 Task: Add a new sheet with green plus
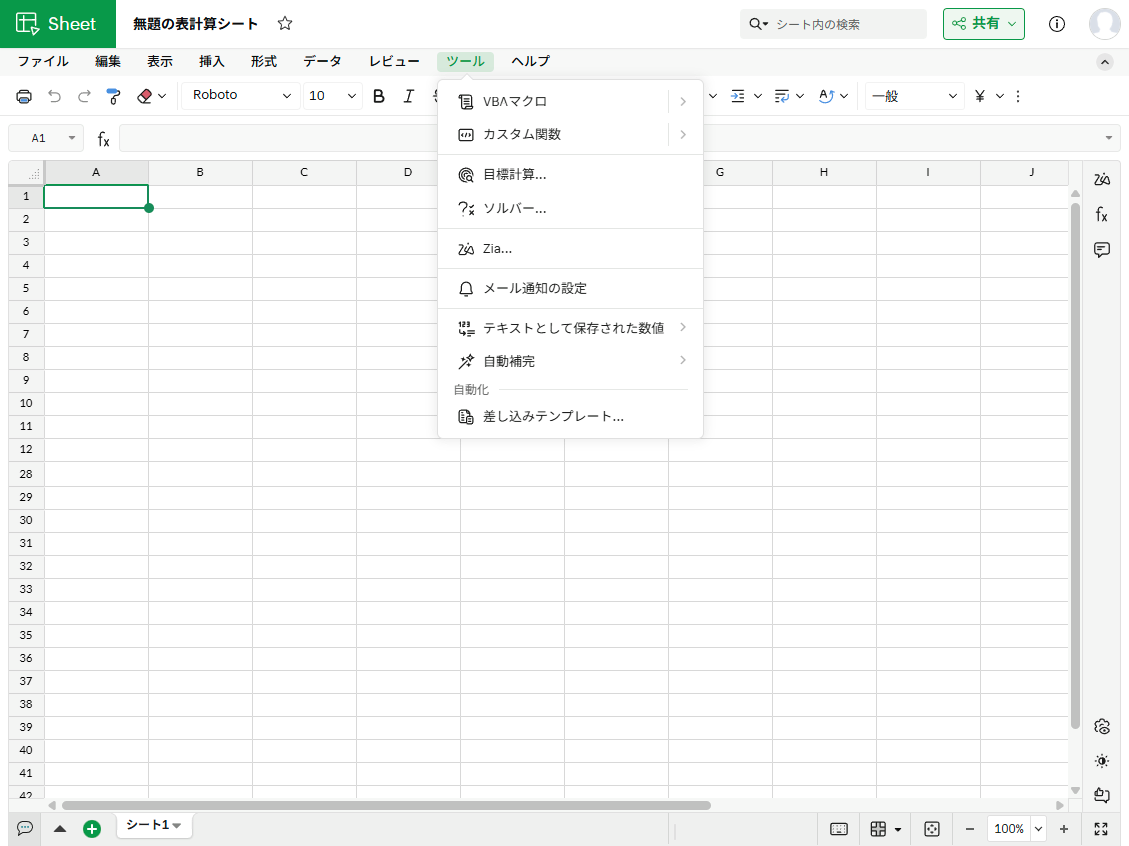point(92,828)
